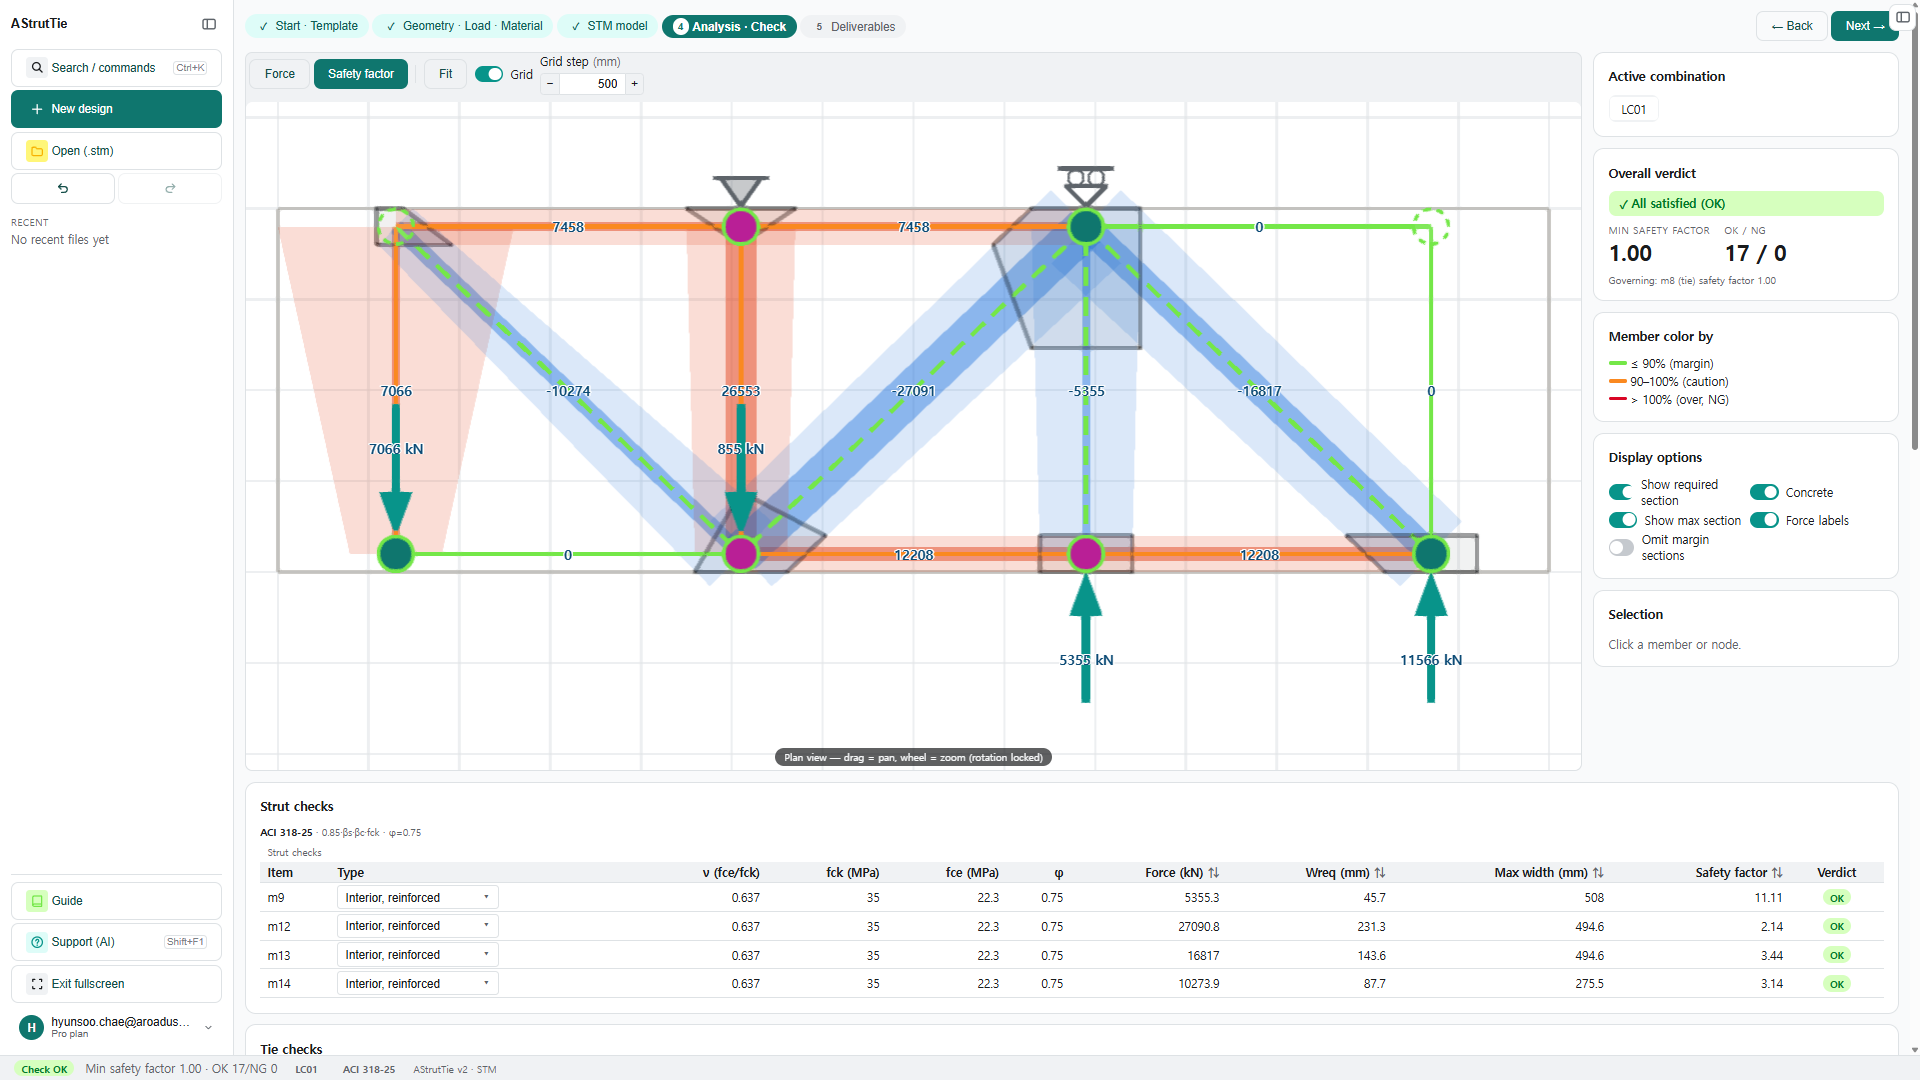Select the dashed node at top right
The height and width of the screenshot is (1080, 1920).
(x=1431, y=227)
